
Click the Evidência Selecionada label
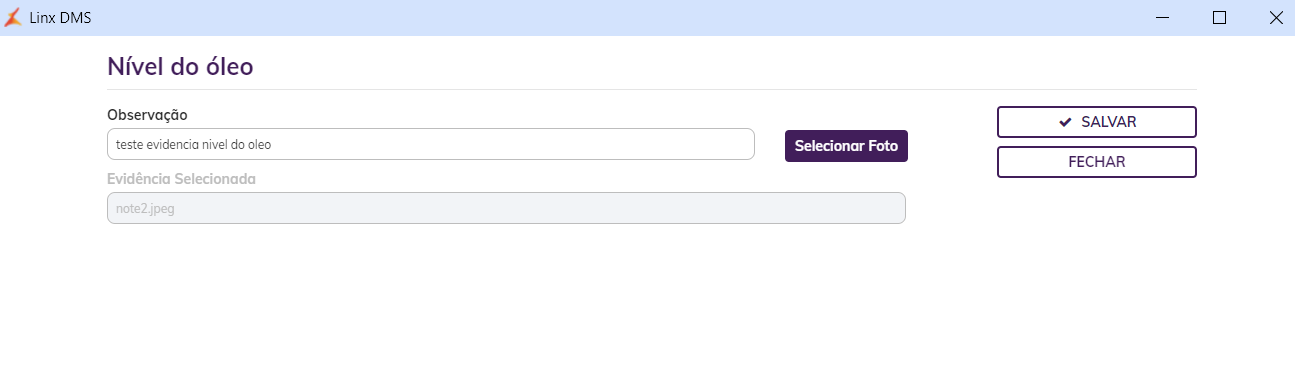(181, 179)
